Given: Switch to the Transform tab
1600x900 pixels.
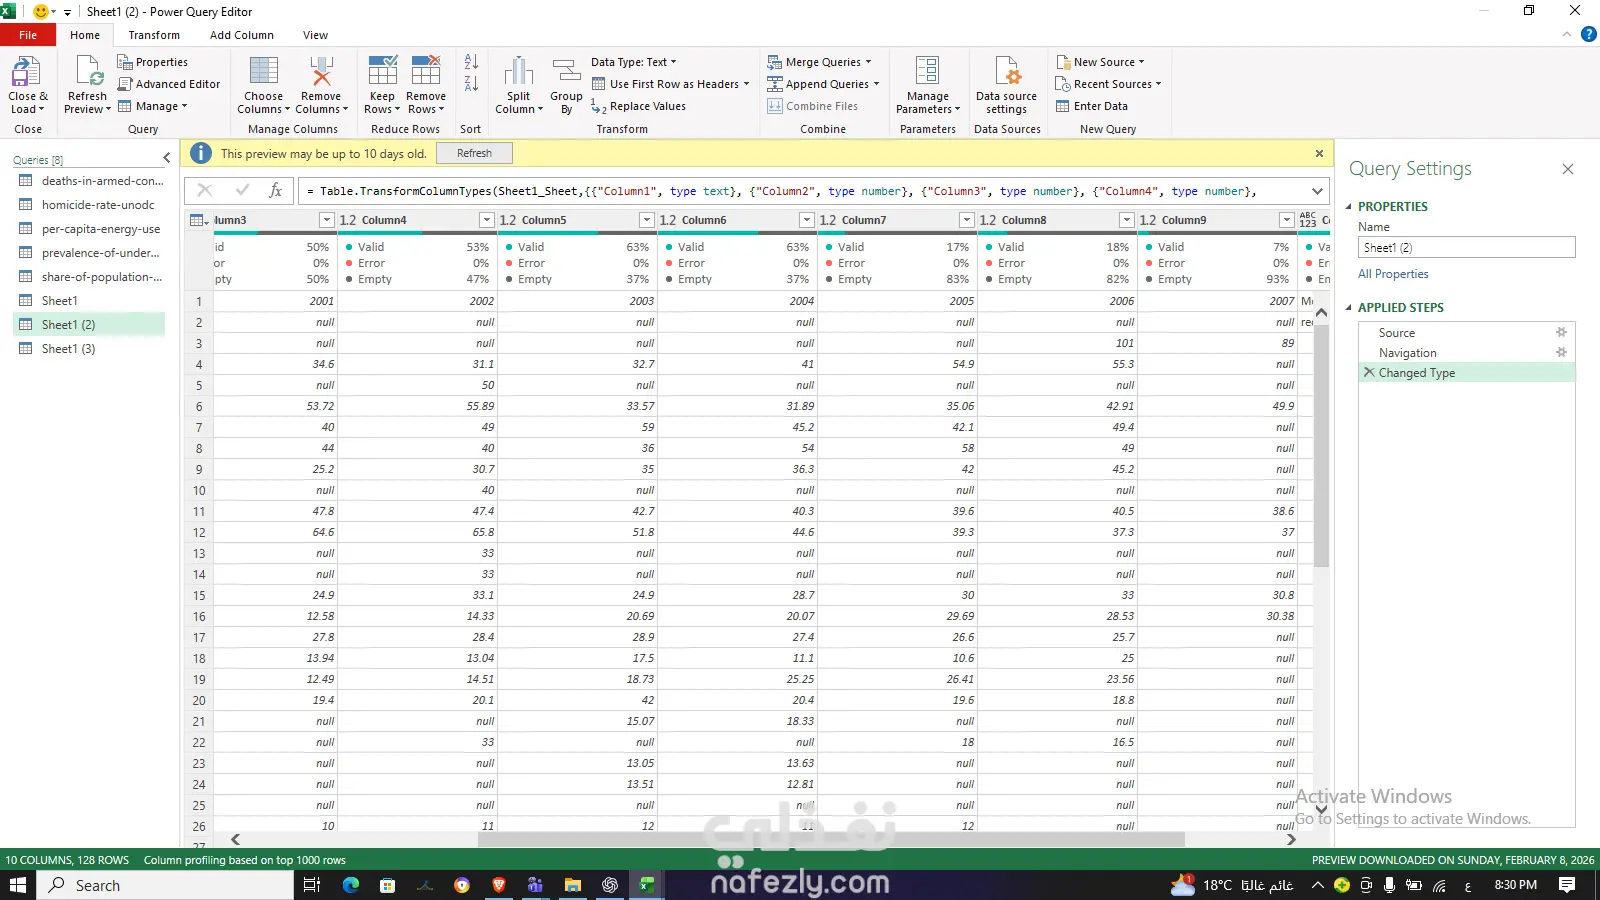Looking at the screenshot, I should click(x=154, y=35).
